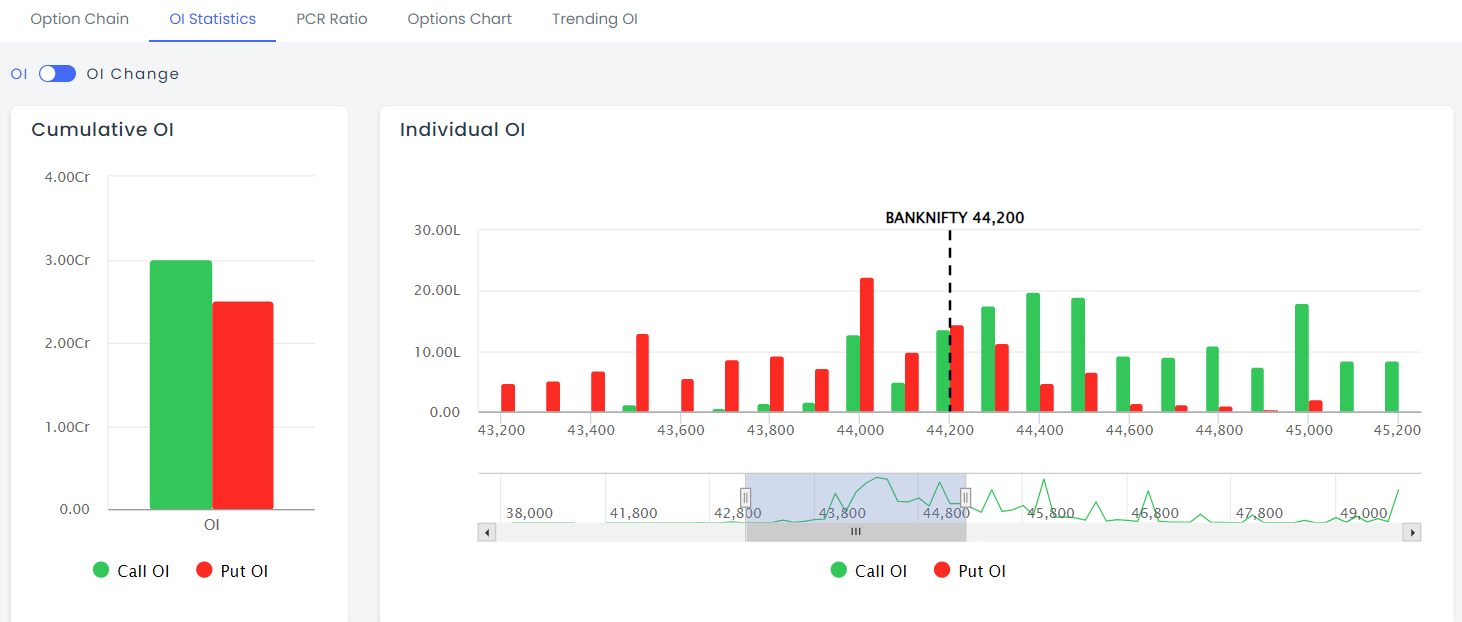This screenshot has height=622, width=1462.
Task: Toggle Put OI legend in Individual OI chart
Action: click(x=970, y=571)
